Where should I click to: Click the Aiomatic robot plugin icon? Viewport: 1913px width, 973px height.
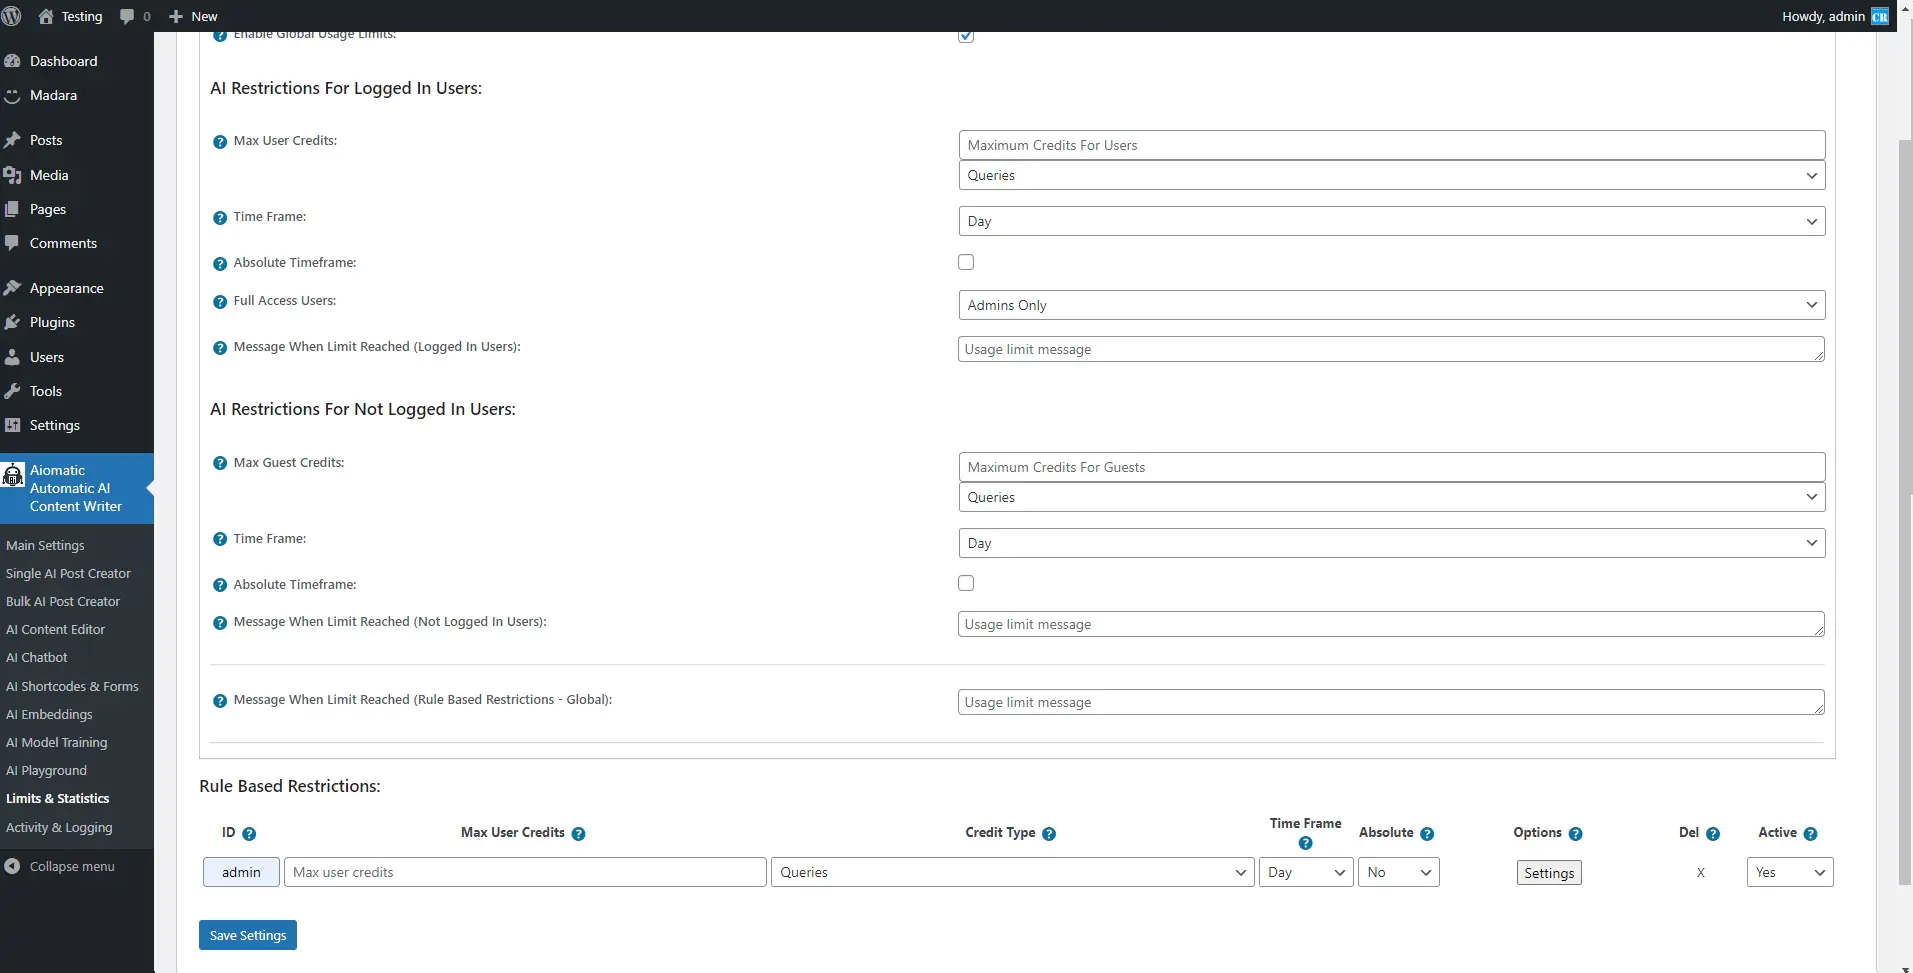click(13, 475)
